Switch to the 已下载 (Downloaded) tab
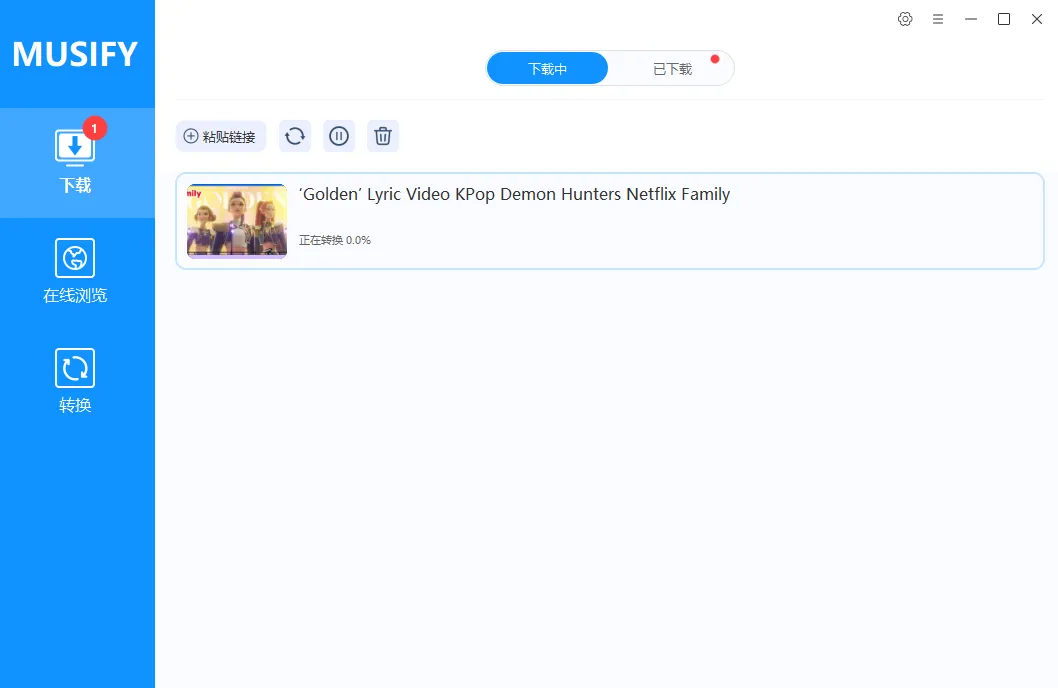Screen dimensions: 1058x688 coord(672,68)
